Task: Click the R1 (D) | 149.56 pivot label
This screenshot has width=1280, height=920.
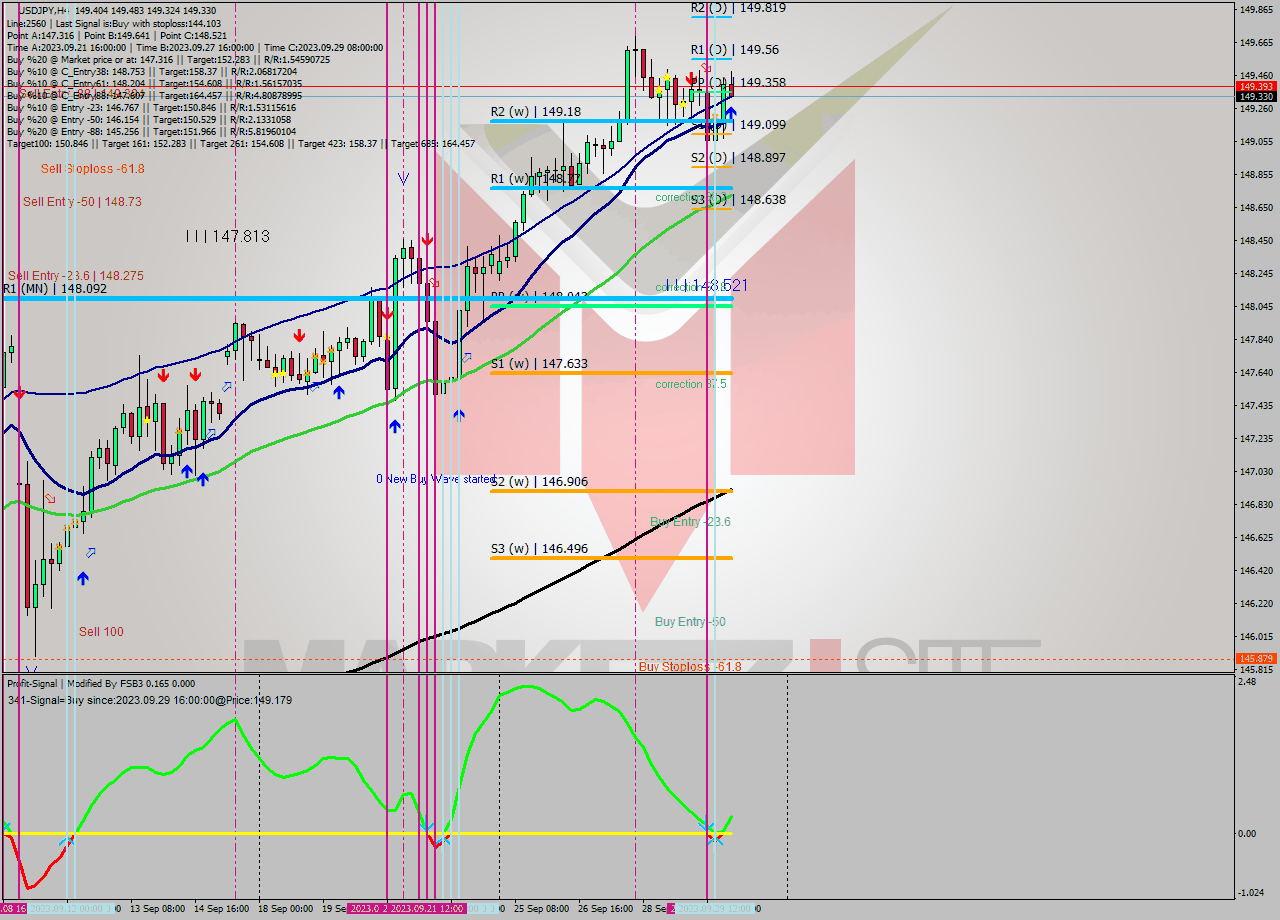Action: 735,49
